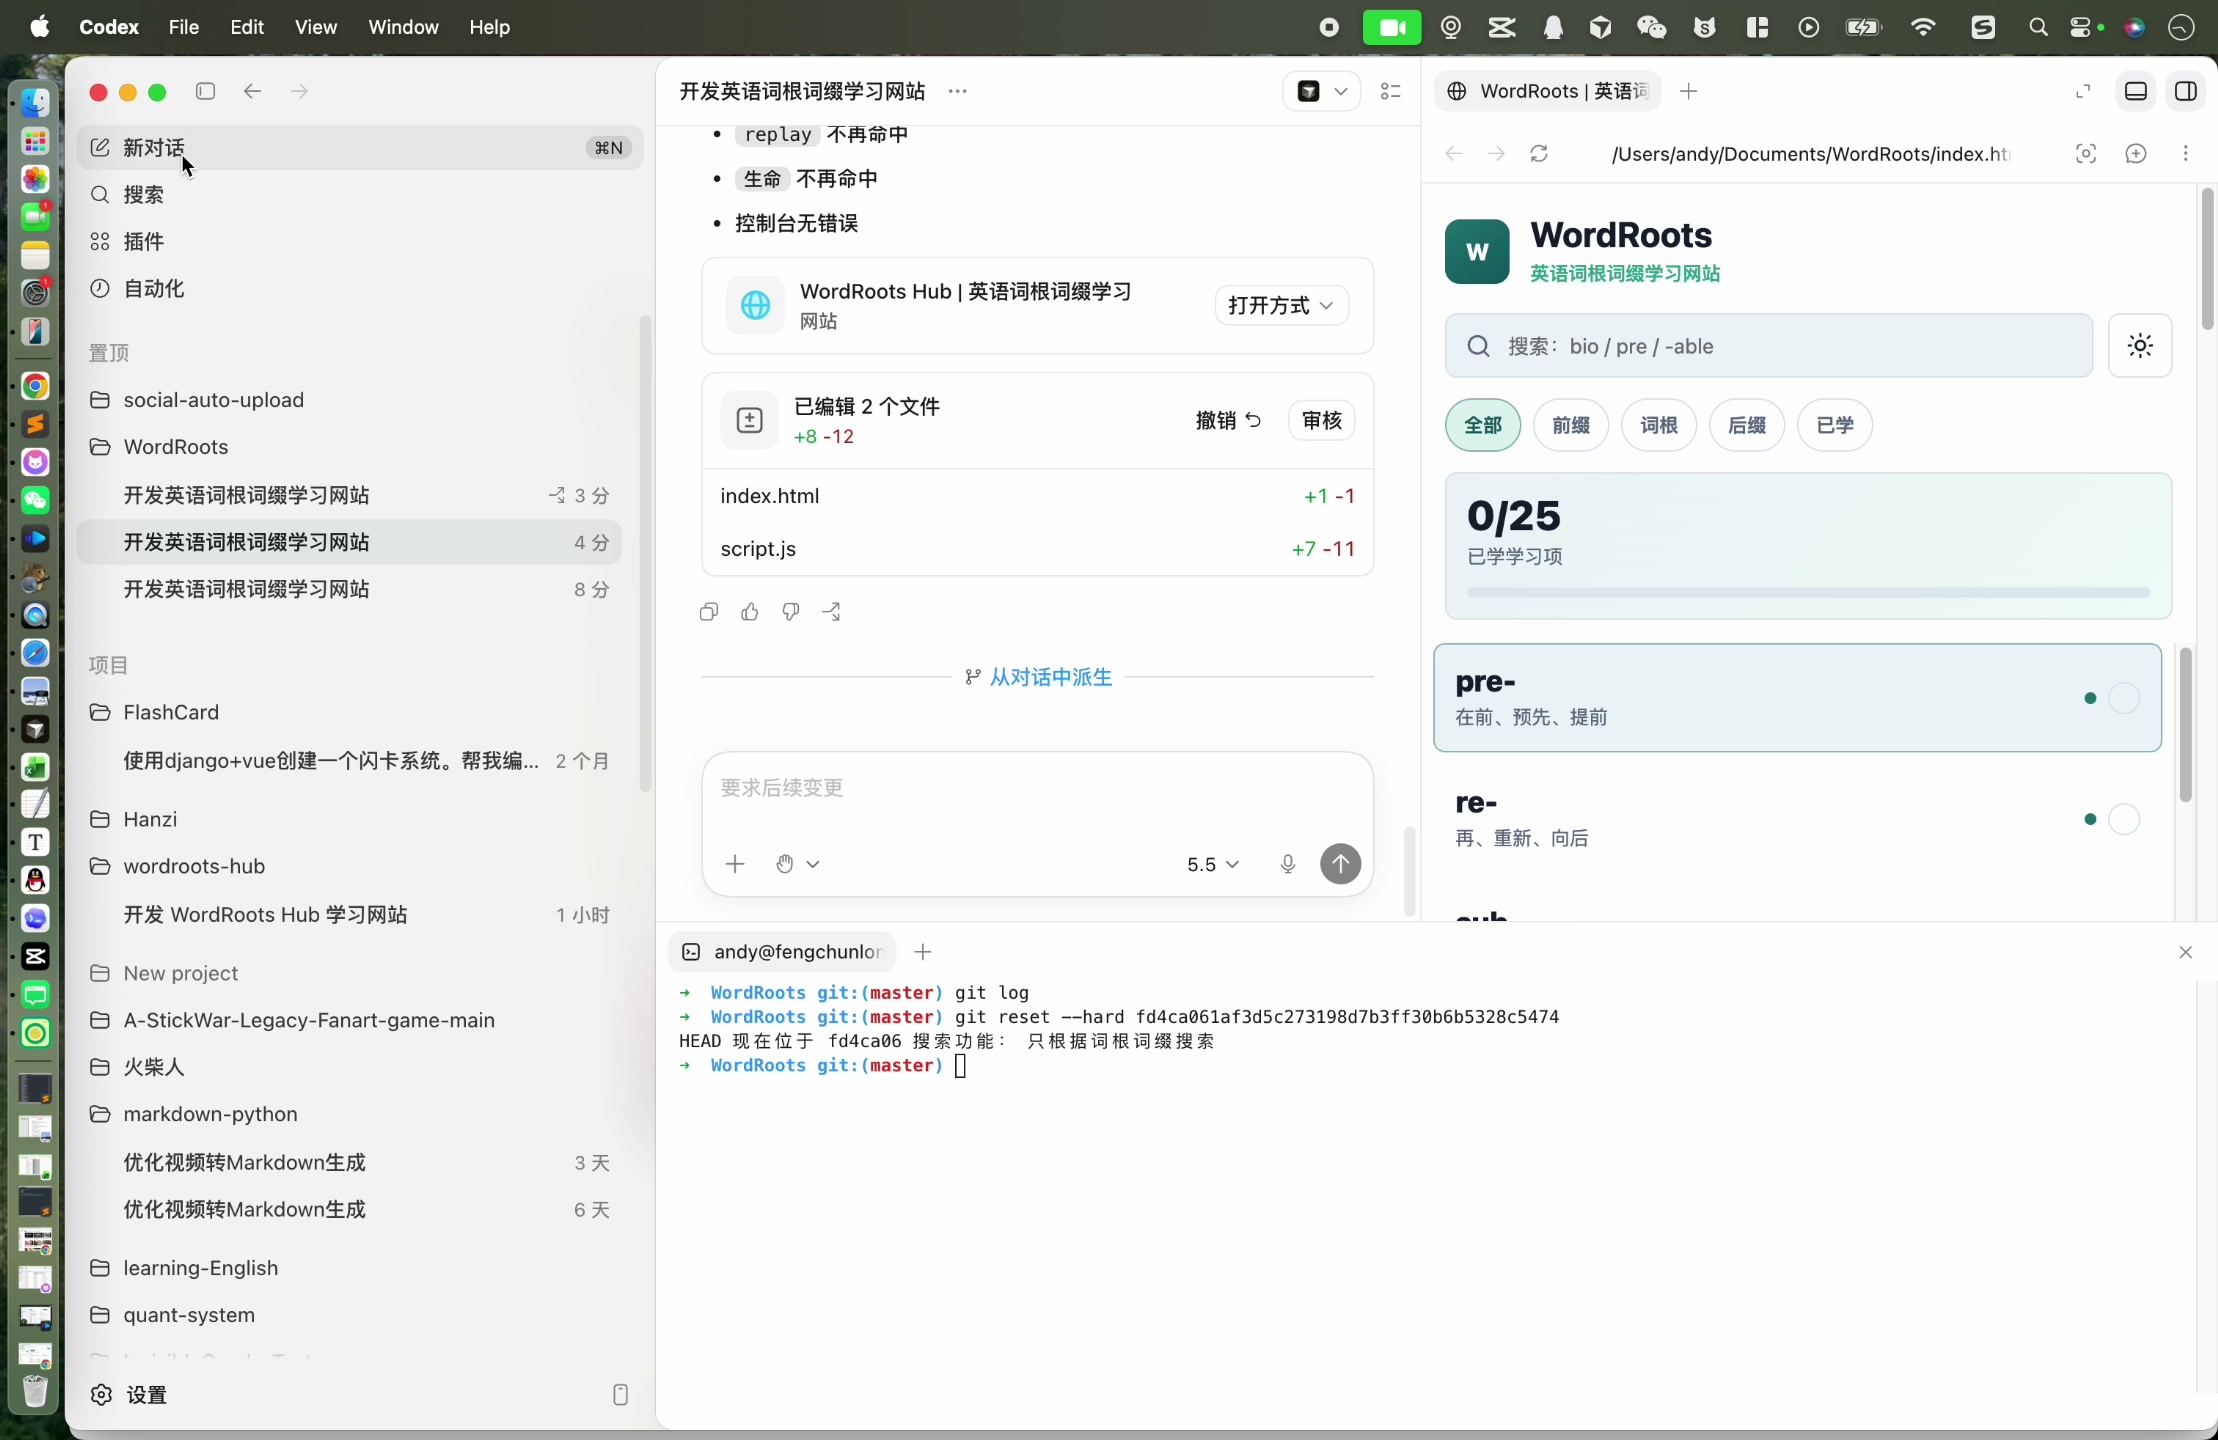Screen dimensions: 2218x1440
Task: Click the fork icon under the response
Action: pyautogui.click(x=832, y=612)
